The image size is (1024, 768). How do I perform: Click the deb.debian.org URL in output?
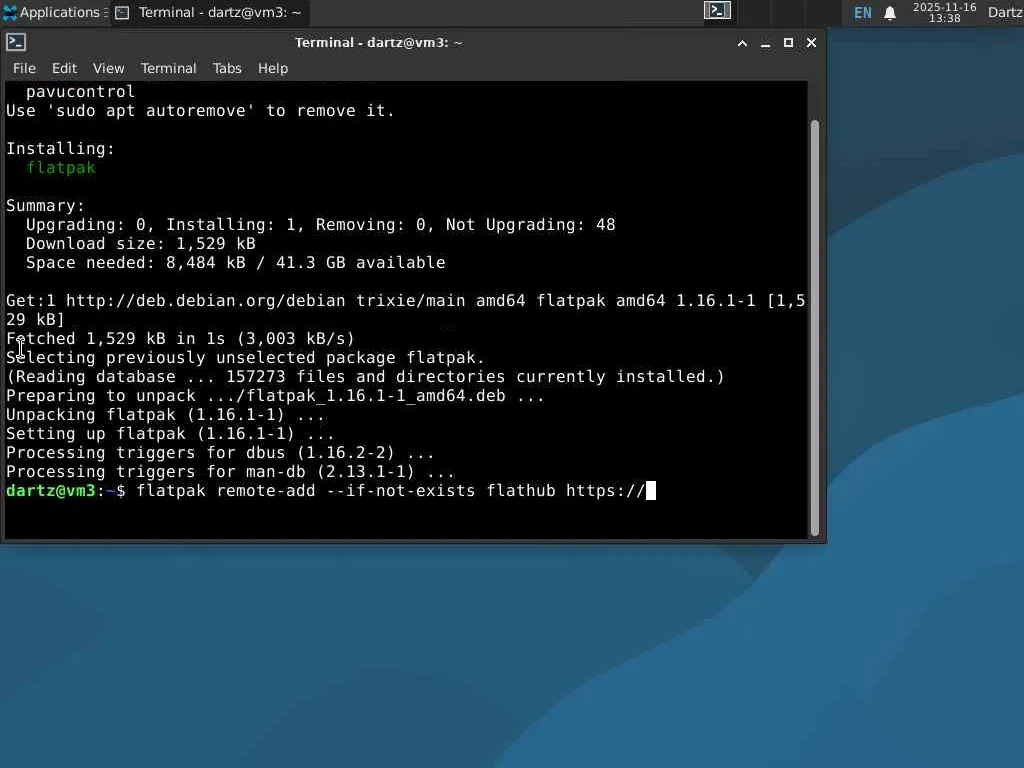point(206,300)
